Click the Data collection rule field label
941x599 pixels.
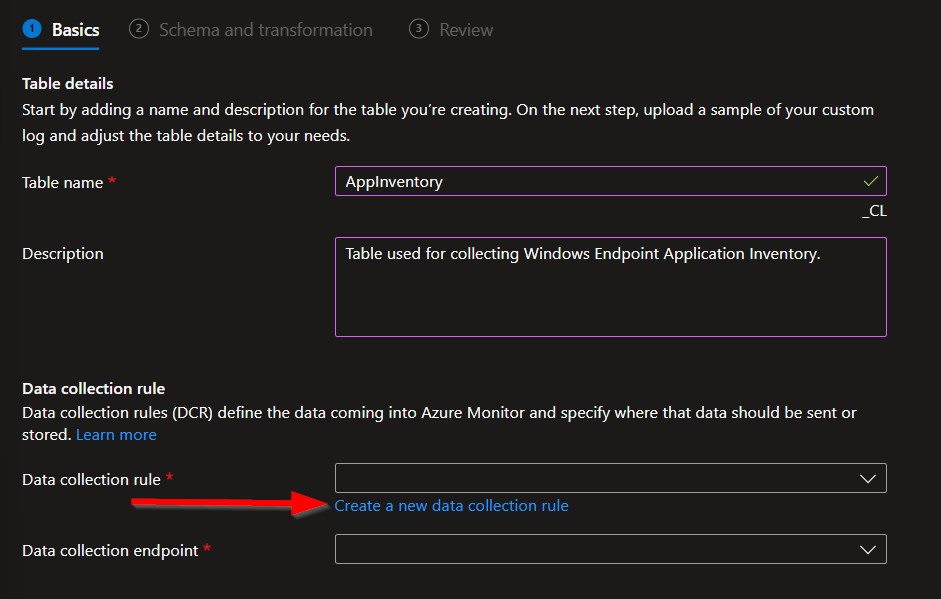coord(91,480)
